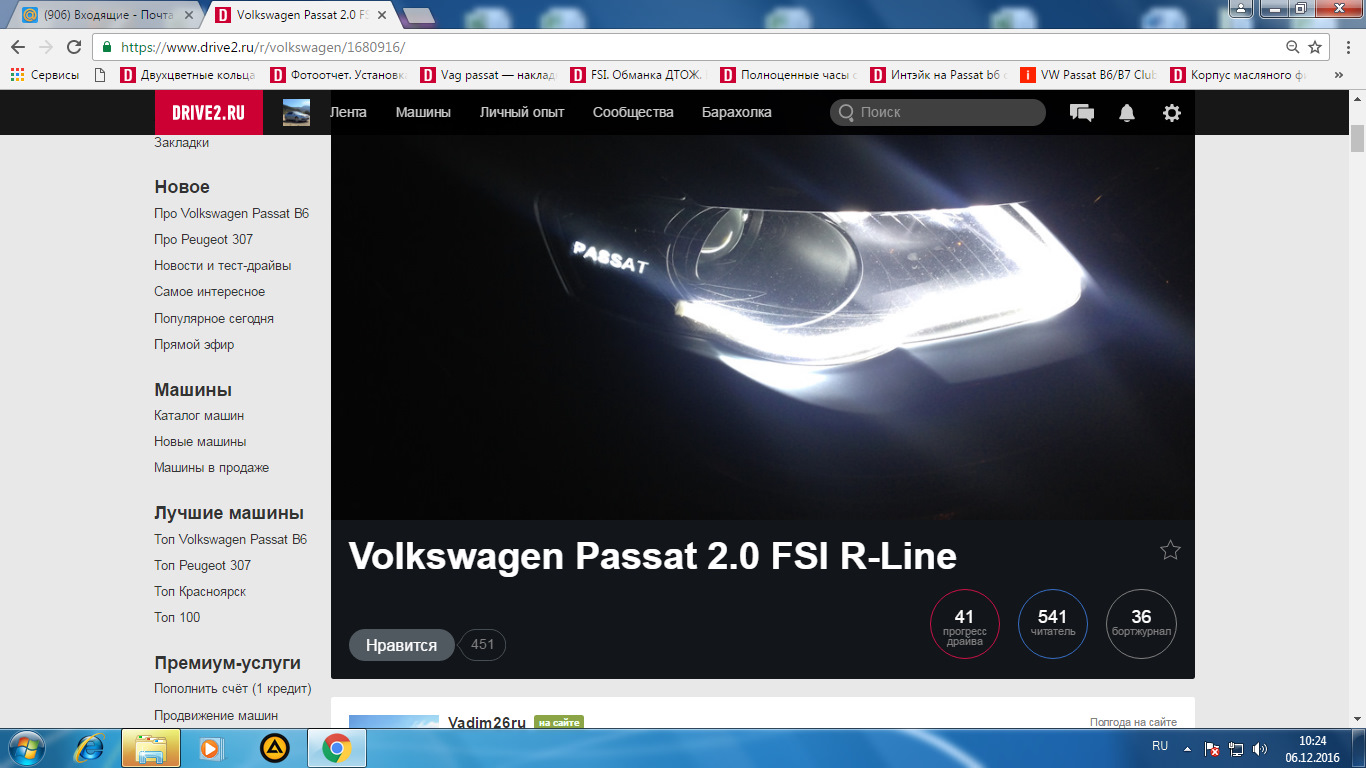Show hidden tray icons arrow
Screen dimensions: 1366x768
[x=1187, y=748]
